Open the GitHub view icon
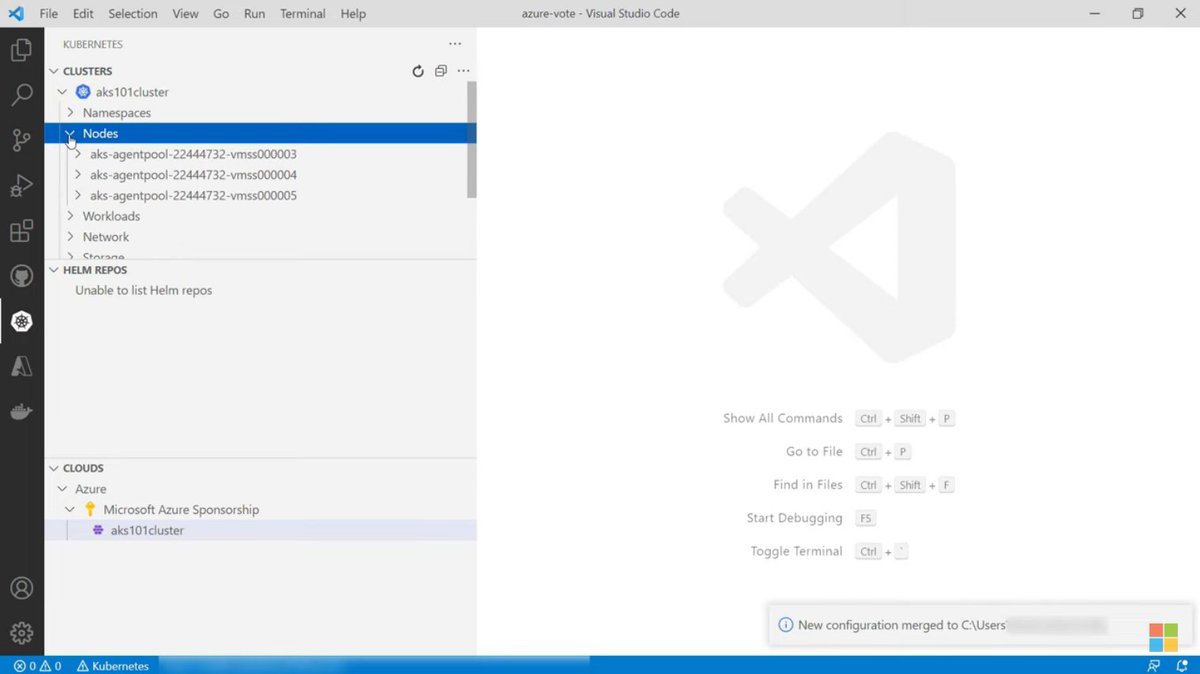This screenshot has width=1200, height=674. coord(21,276)
